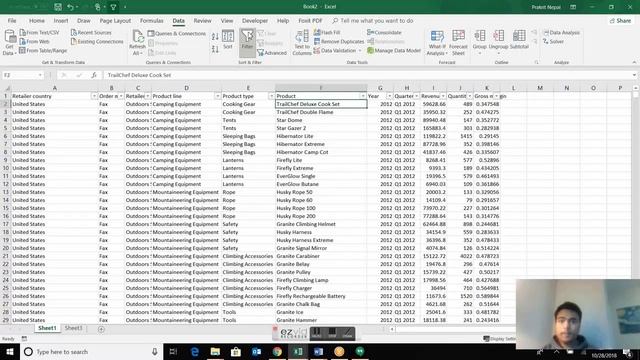This screenshot has width=640, height=360.
Task: Switch to the Formulas tab
Action: pos(151,20)
